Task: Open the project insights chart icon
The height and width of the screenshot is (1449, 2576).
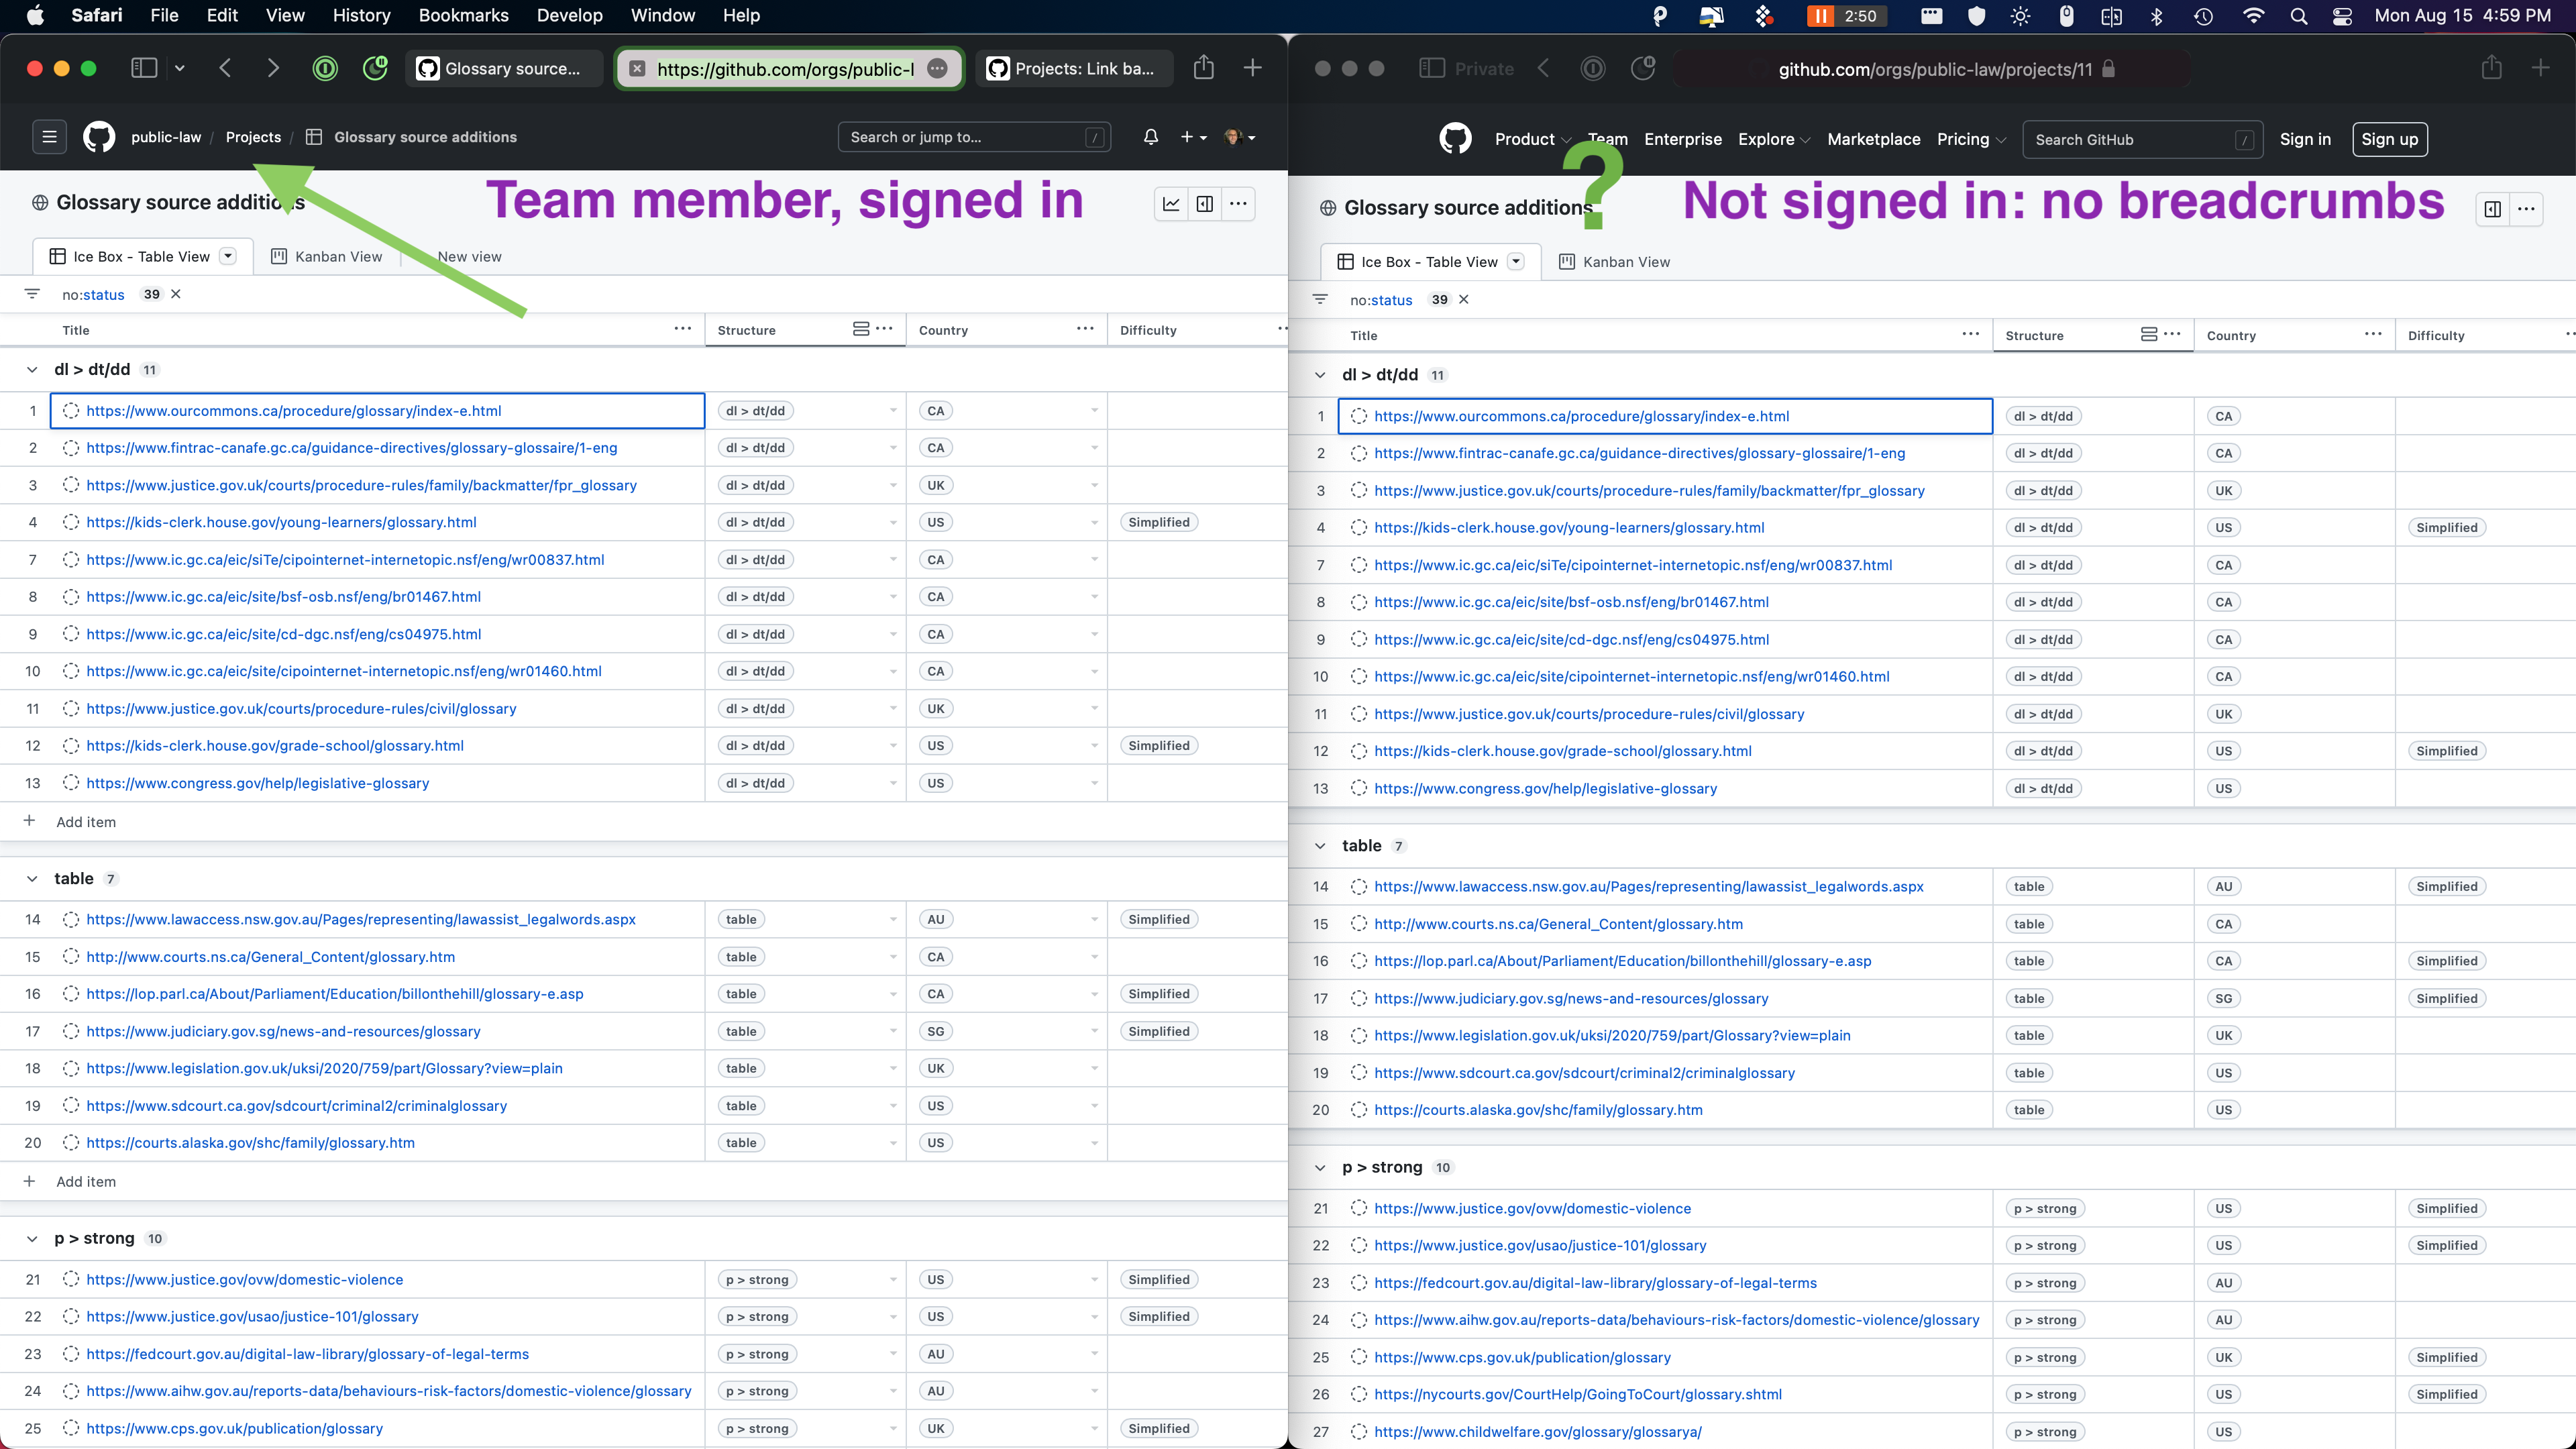Action: tap(1171, 204)
